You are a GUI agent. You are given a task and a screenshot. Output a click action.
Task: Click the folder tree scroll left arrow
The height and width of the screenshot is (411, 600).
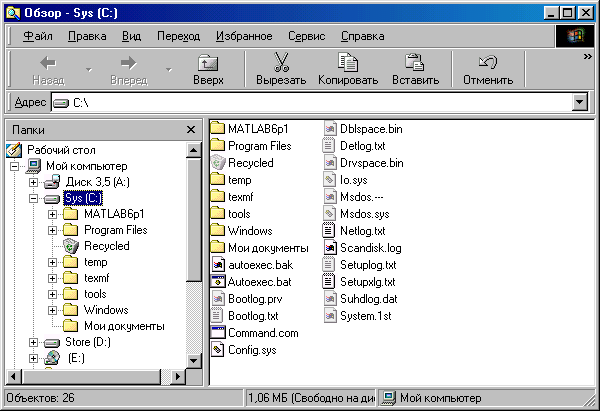(13, 377)
